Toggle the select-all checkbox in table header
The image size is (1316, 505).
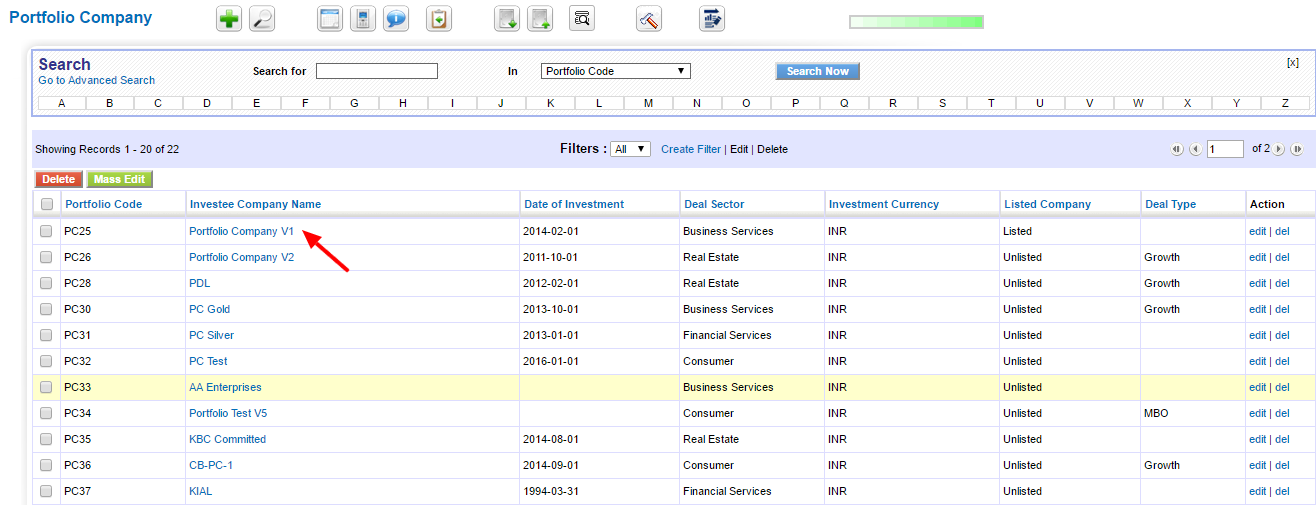pyautogui.click(x=46, y=204)
